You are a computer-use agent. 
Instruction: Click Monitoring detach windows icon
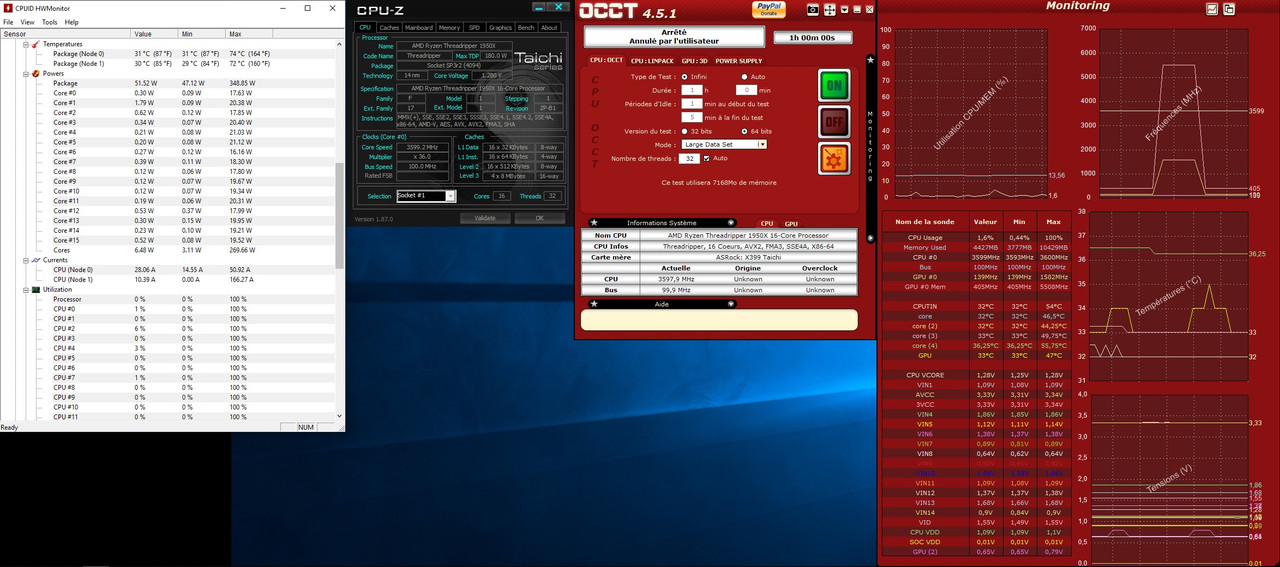coord(1229,9)
